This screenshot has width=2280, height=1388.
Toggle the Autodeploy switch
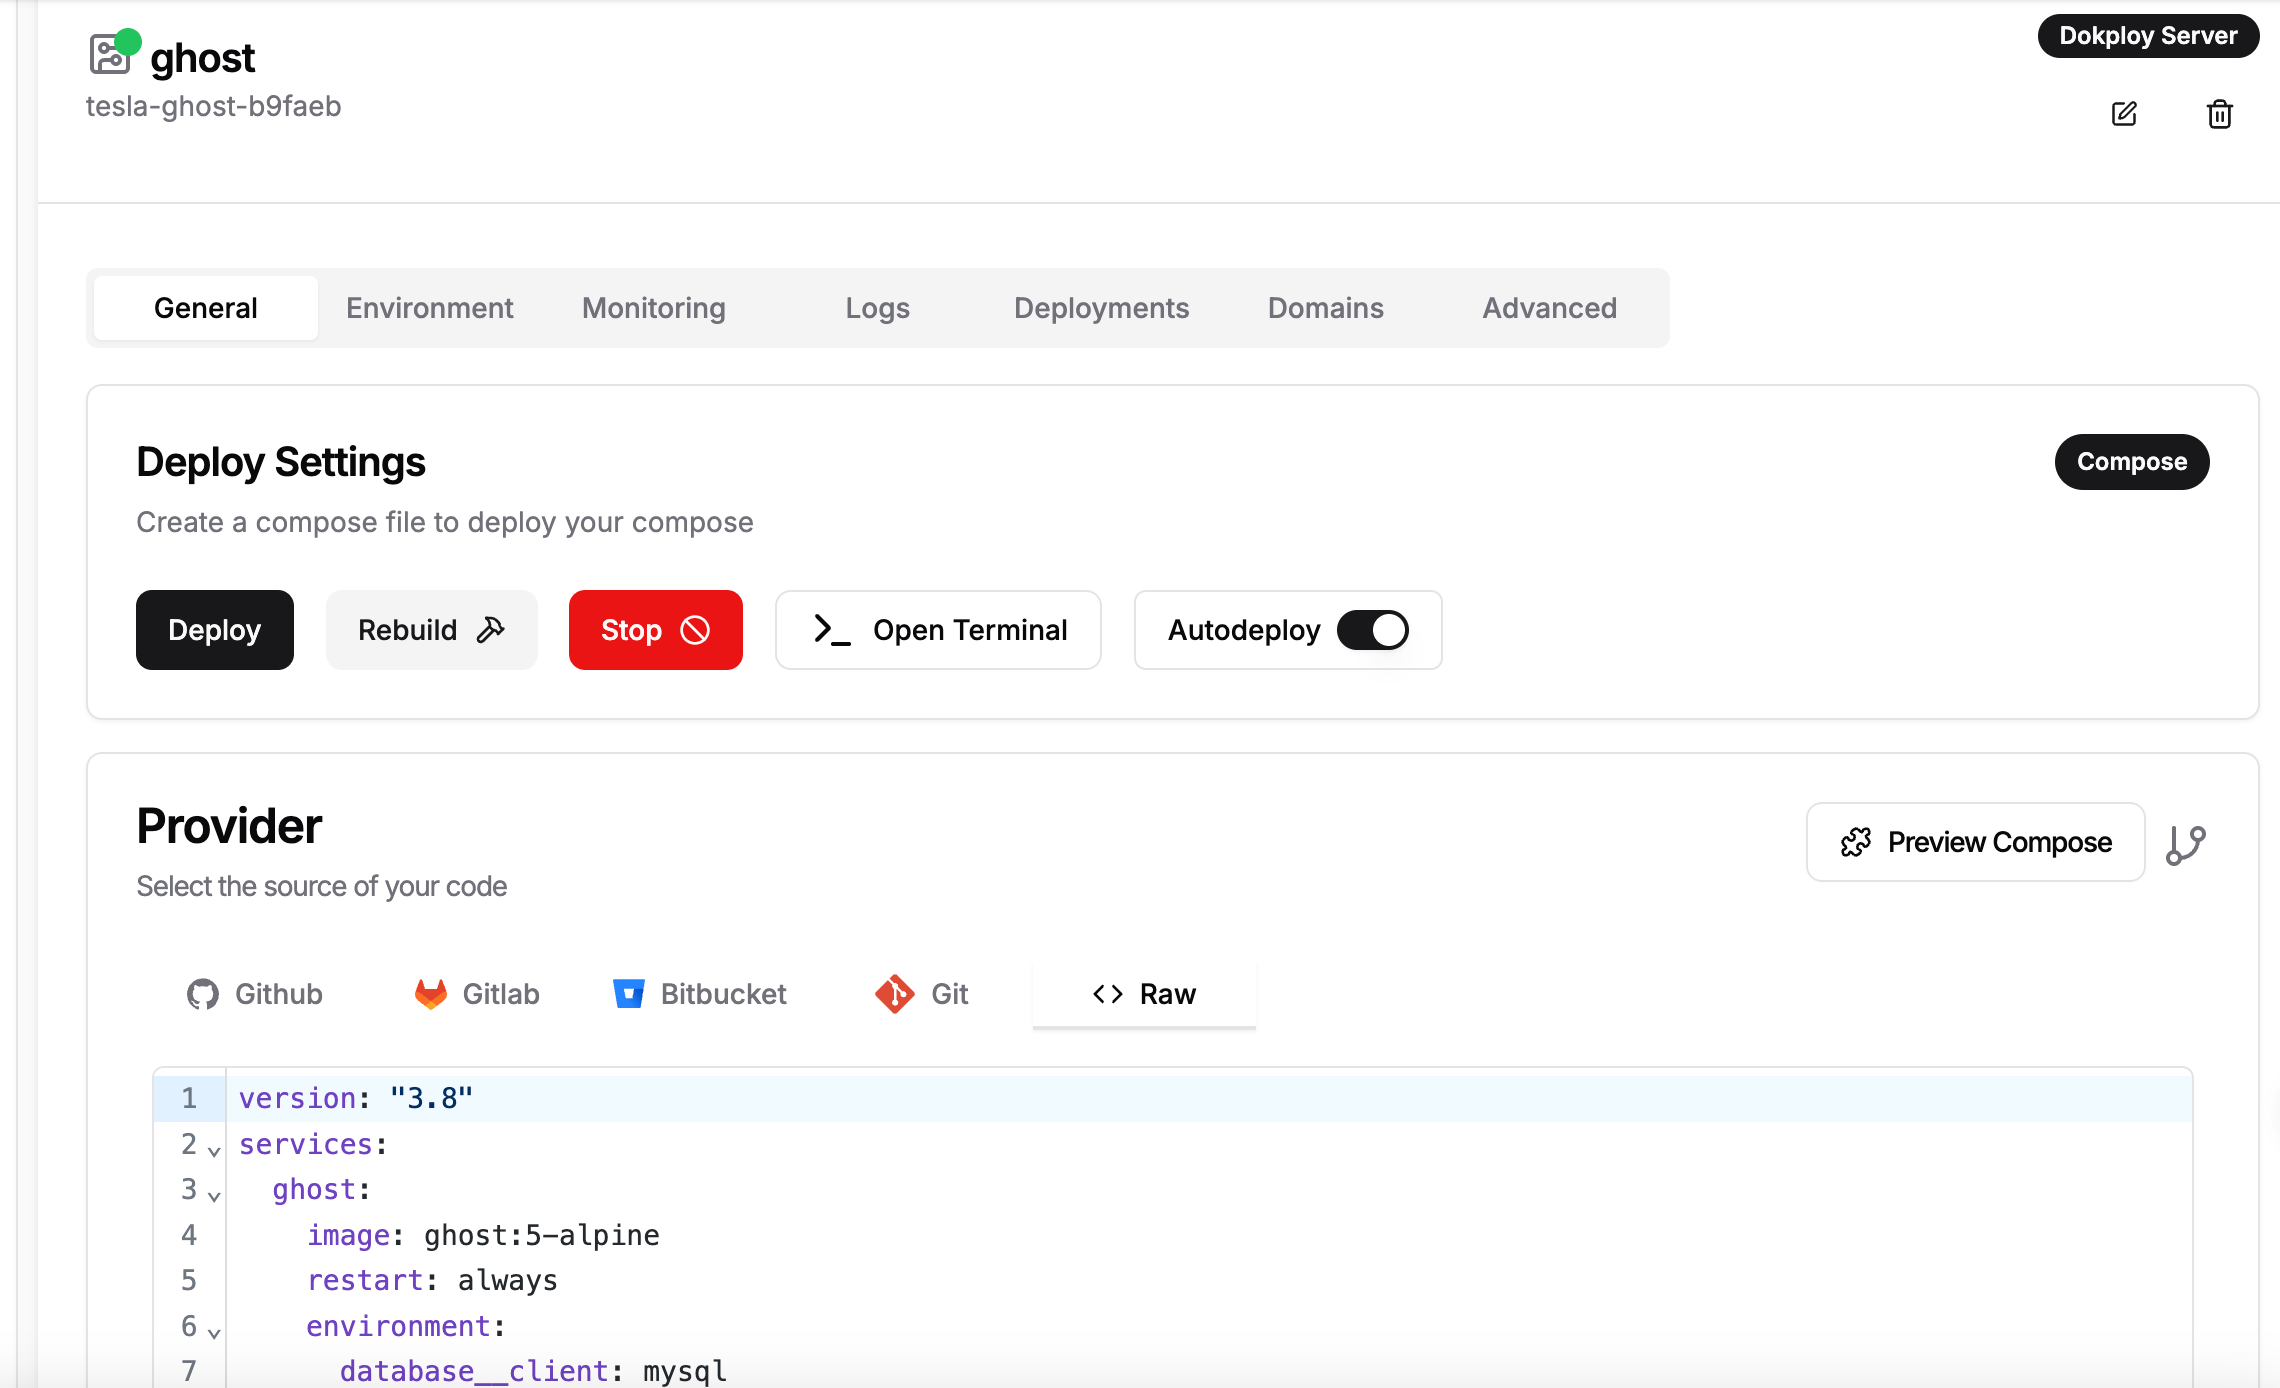pyautogui.click(x=1373, y=630)
